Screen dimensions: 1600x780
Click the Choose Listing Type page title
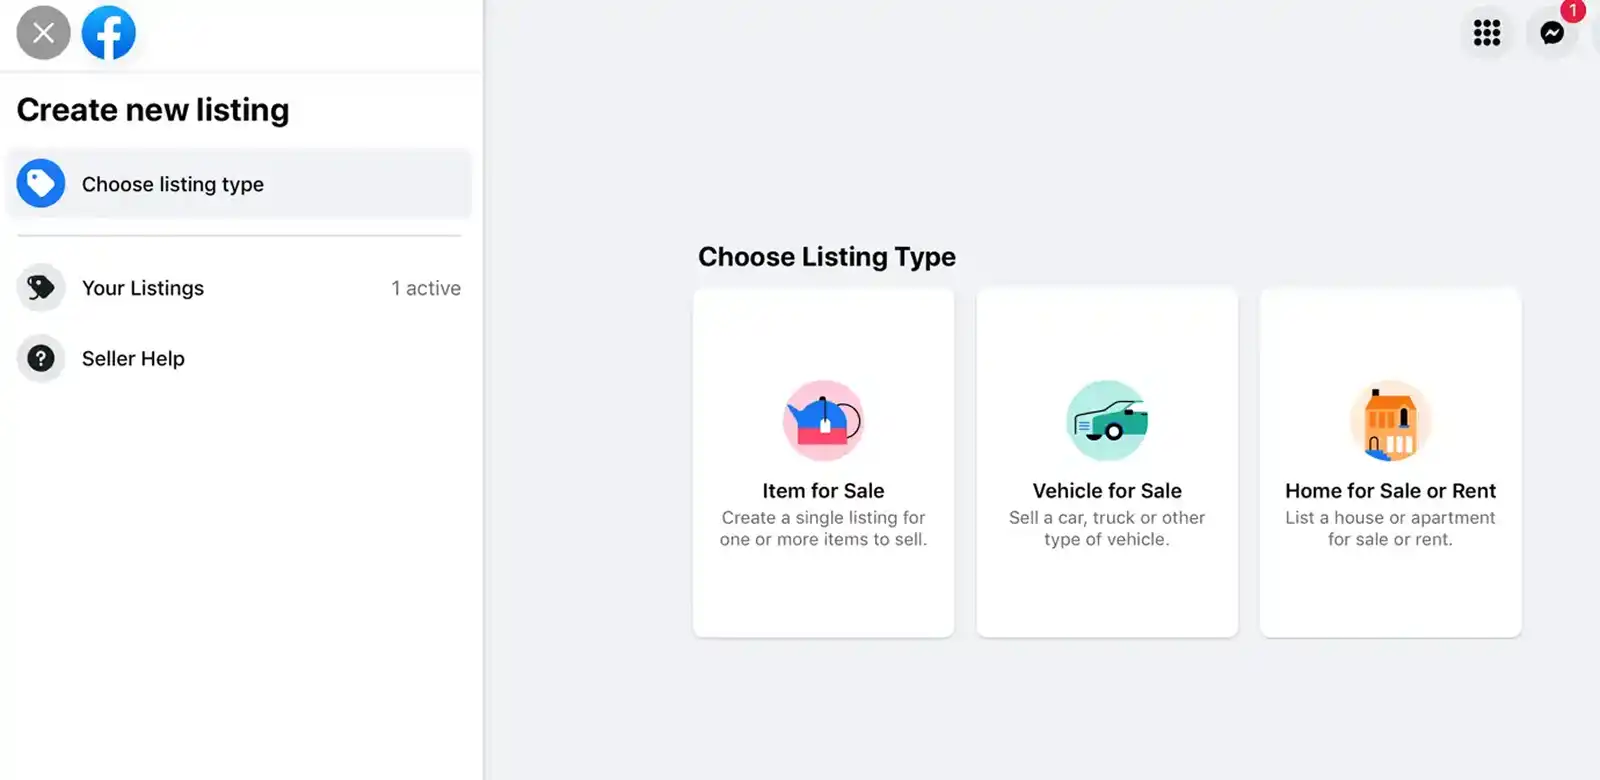tap(826, 256)
